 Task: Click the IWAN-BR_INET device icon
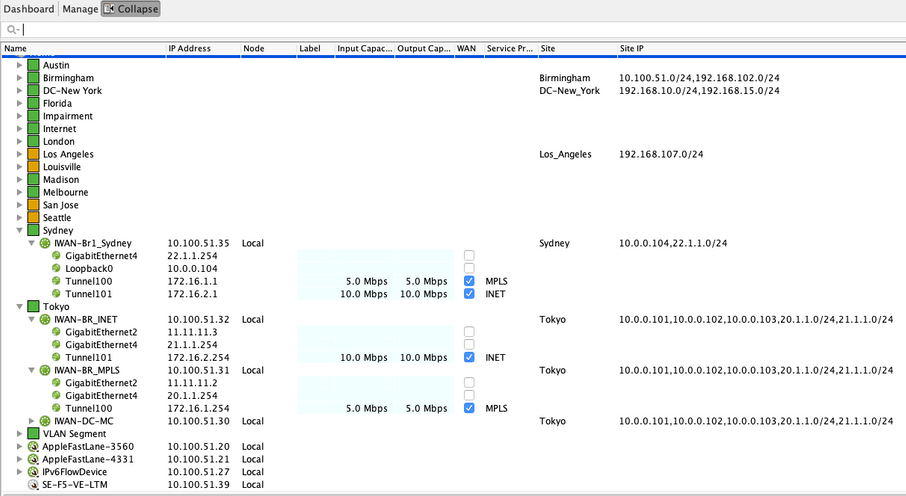(44, 320)
